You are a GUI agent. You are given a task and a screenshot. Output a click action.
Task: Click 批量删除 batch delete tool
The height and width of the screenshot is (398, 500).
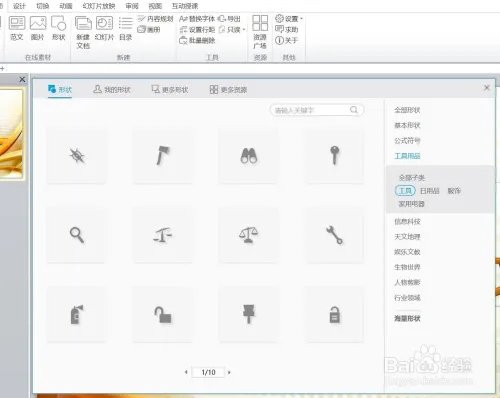[x=197, y=41]
